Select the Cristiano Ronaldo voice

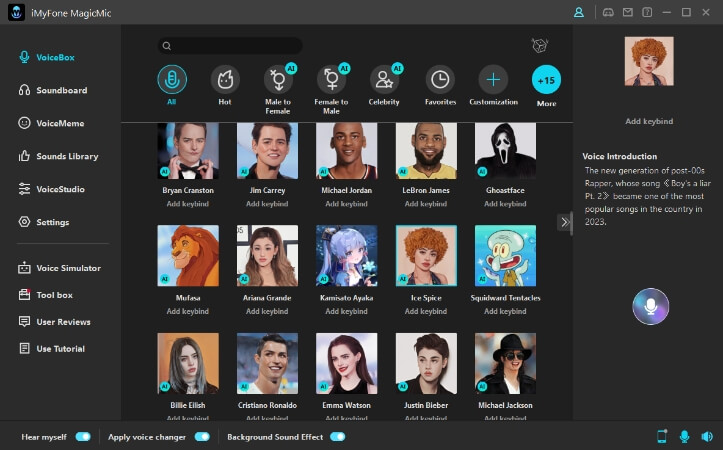point(267,363)
